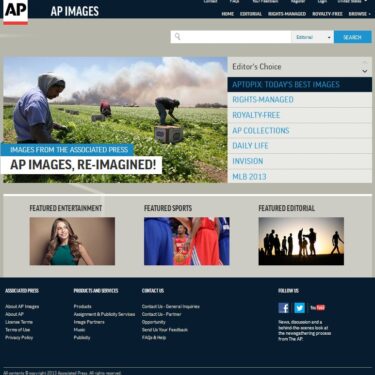Open Contact Us - Partner link
The height and width of the screenshot is (375, 375).
click(161, 314)
